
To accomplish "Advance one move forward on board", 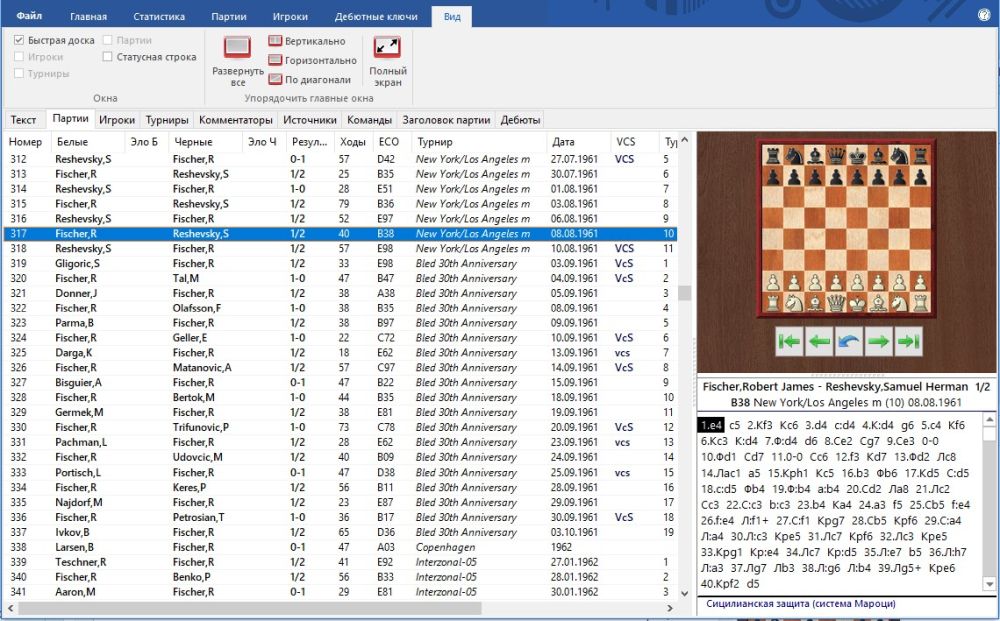I will [879, 341].
